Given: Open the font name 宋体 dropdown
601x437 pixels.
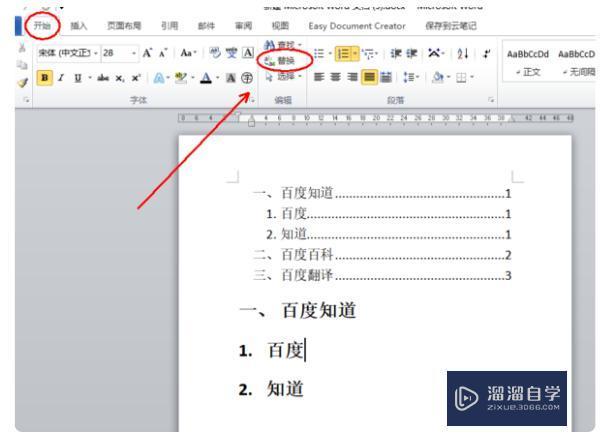Looking at the screenshot, I should click(96, 53).
